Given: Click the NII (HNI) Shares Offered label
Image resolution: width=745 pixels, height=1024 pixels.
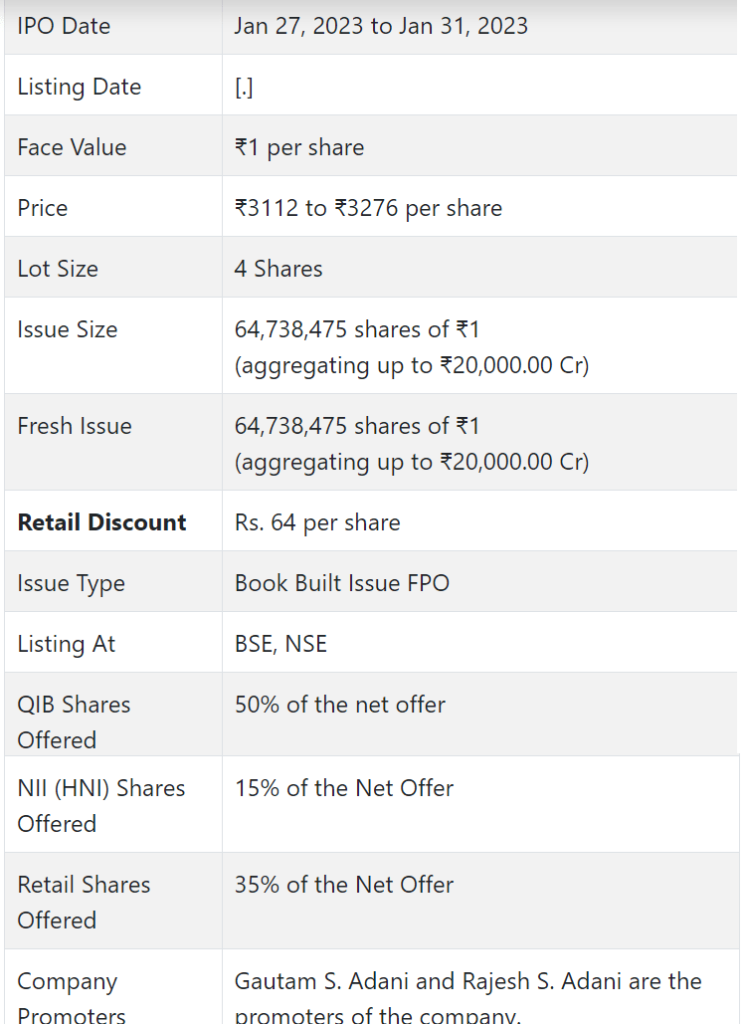Looking at the screenshot, I should tap(101, 806).
